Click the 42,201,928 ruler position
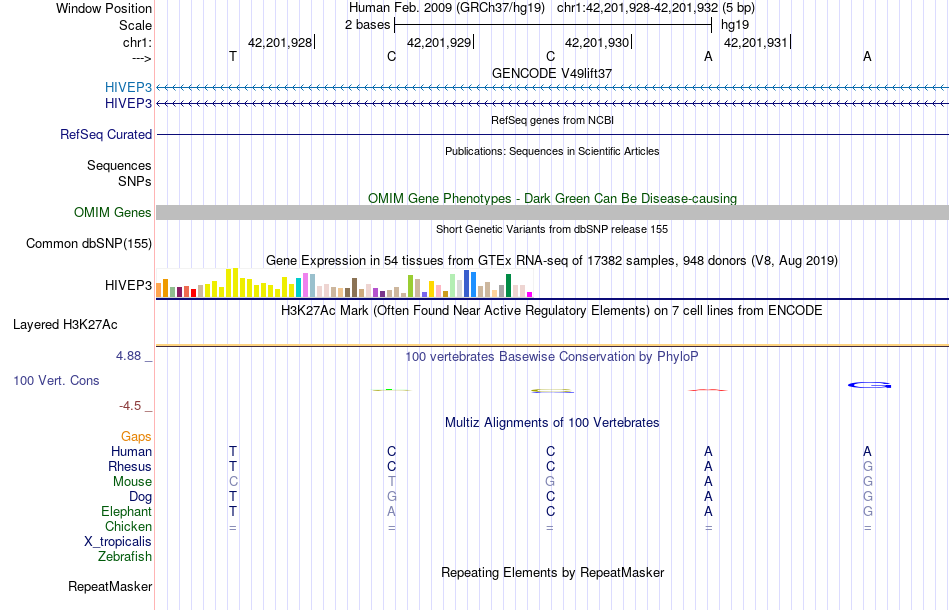 [x=280, y=42]
